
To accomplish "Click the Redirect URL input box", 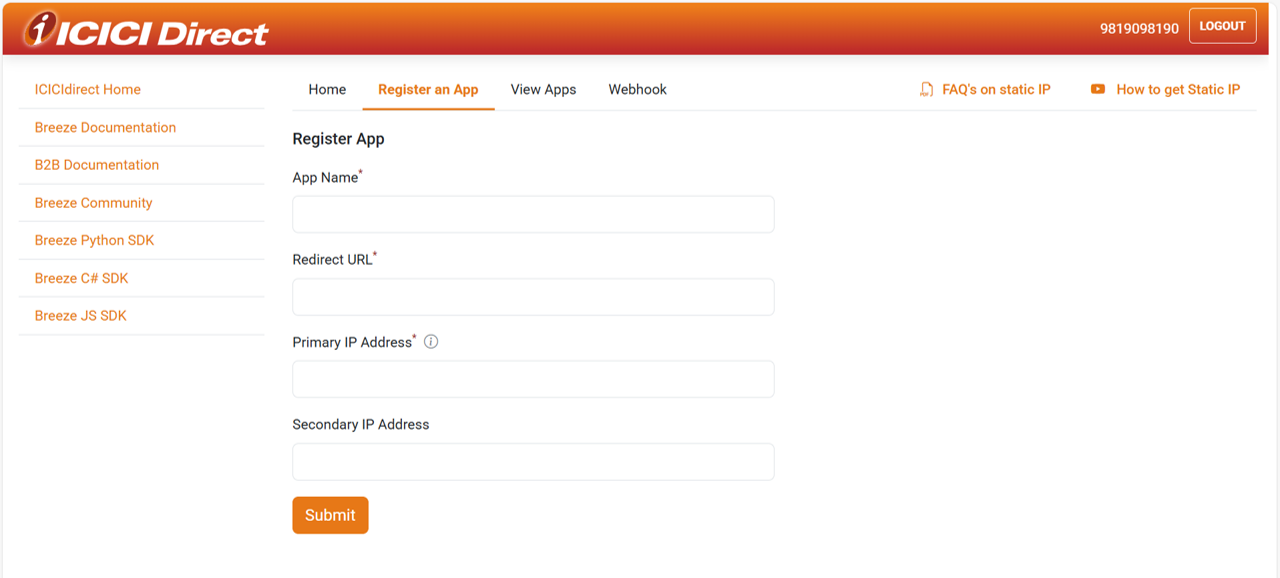I will coord(533,296).
